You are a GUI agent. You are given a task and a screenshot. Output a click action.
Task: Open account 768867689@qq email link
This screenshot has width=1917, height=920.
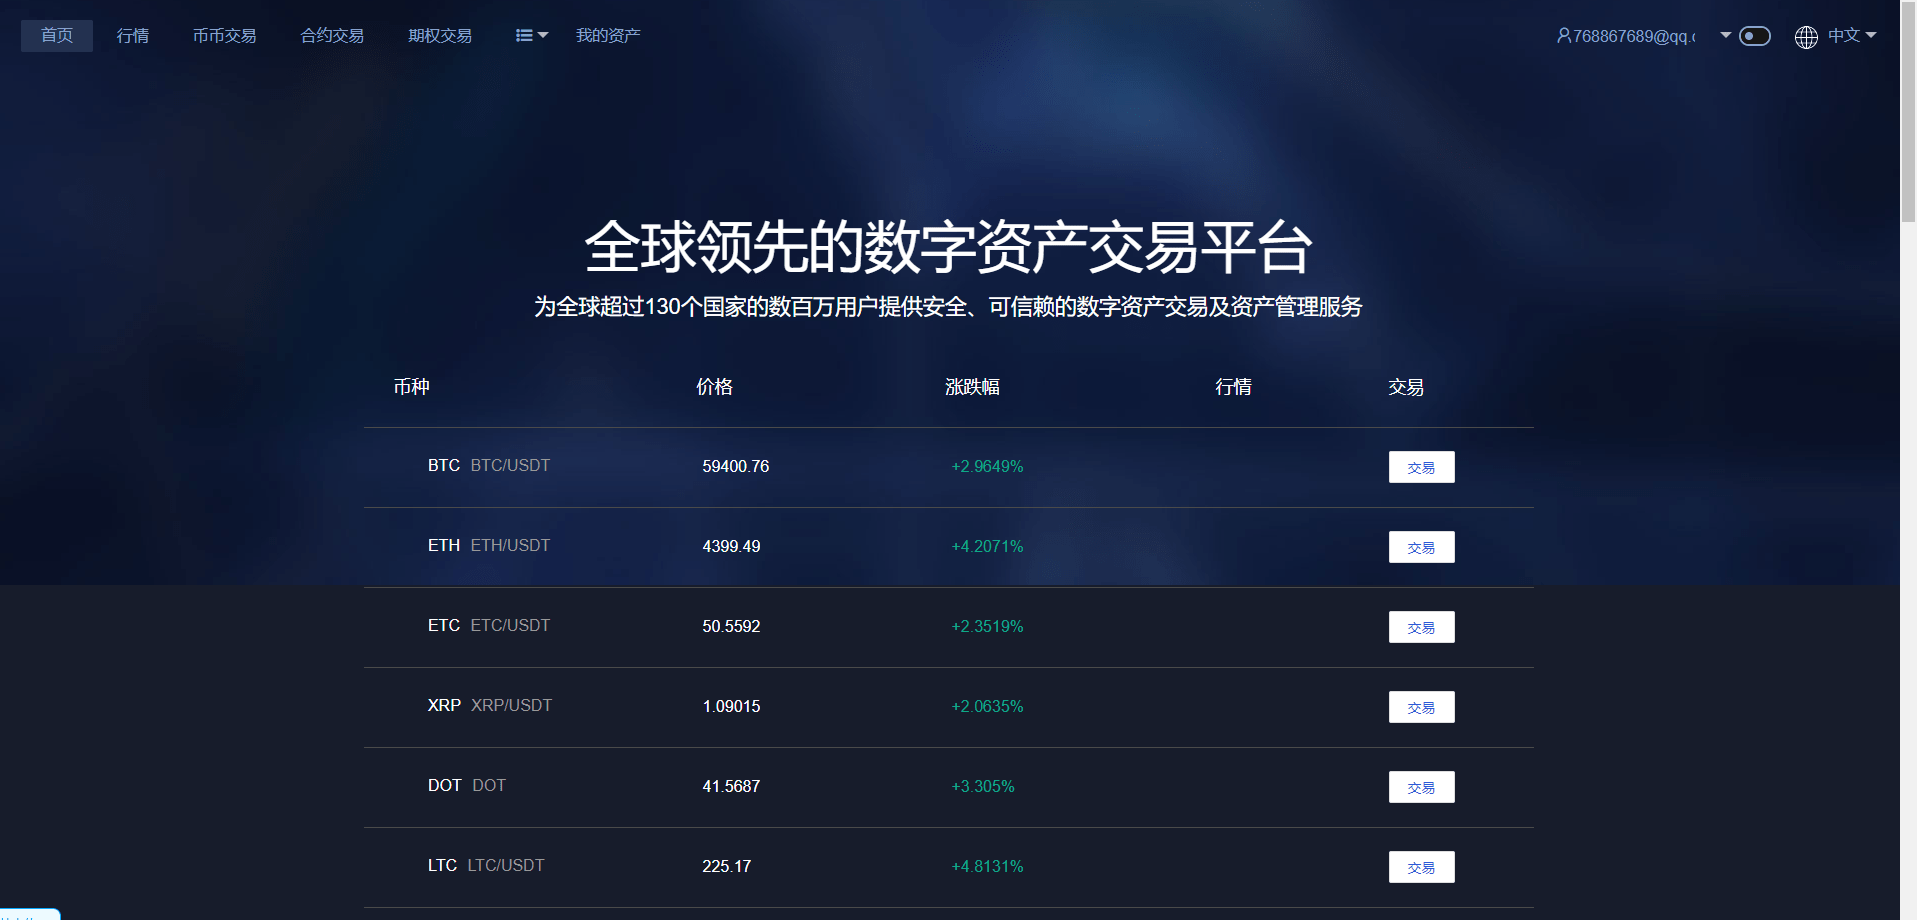click(1634, 36)
